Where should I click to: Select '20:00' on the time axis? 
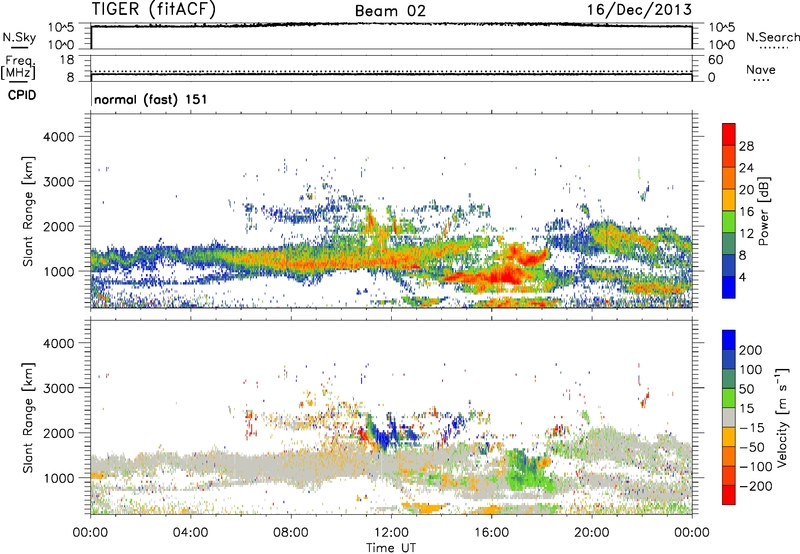point(591,533)
